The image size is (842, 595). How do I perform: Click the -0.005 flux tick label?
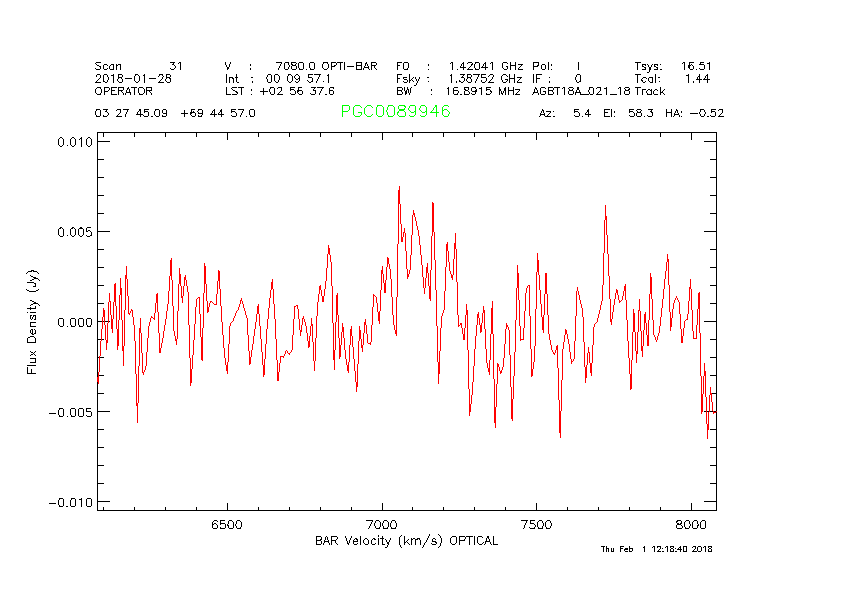pos(69,412)
